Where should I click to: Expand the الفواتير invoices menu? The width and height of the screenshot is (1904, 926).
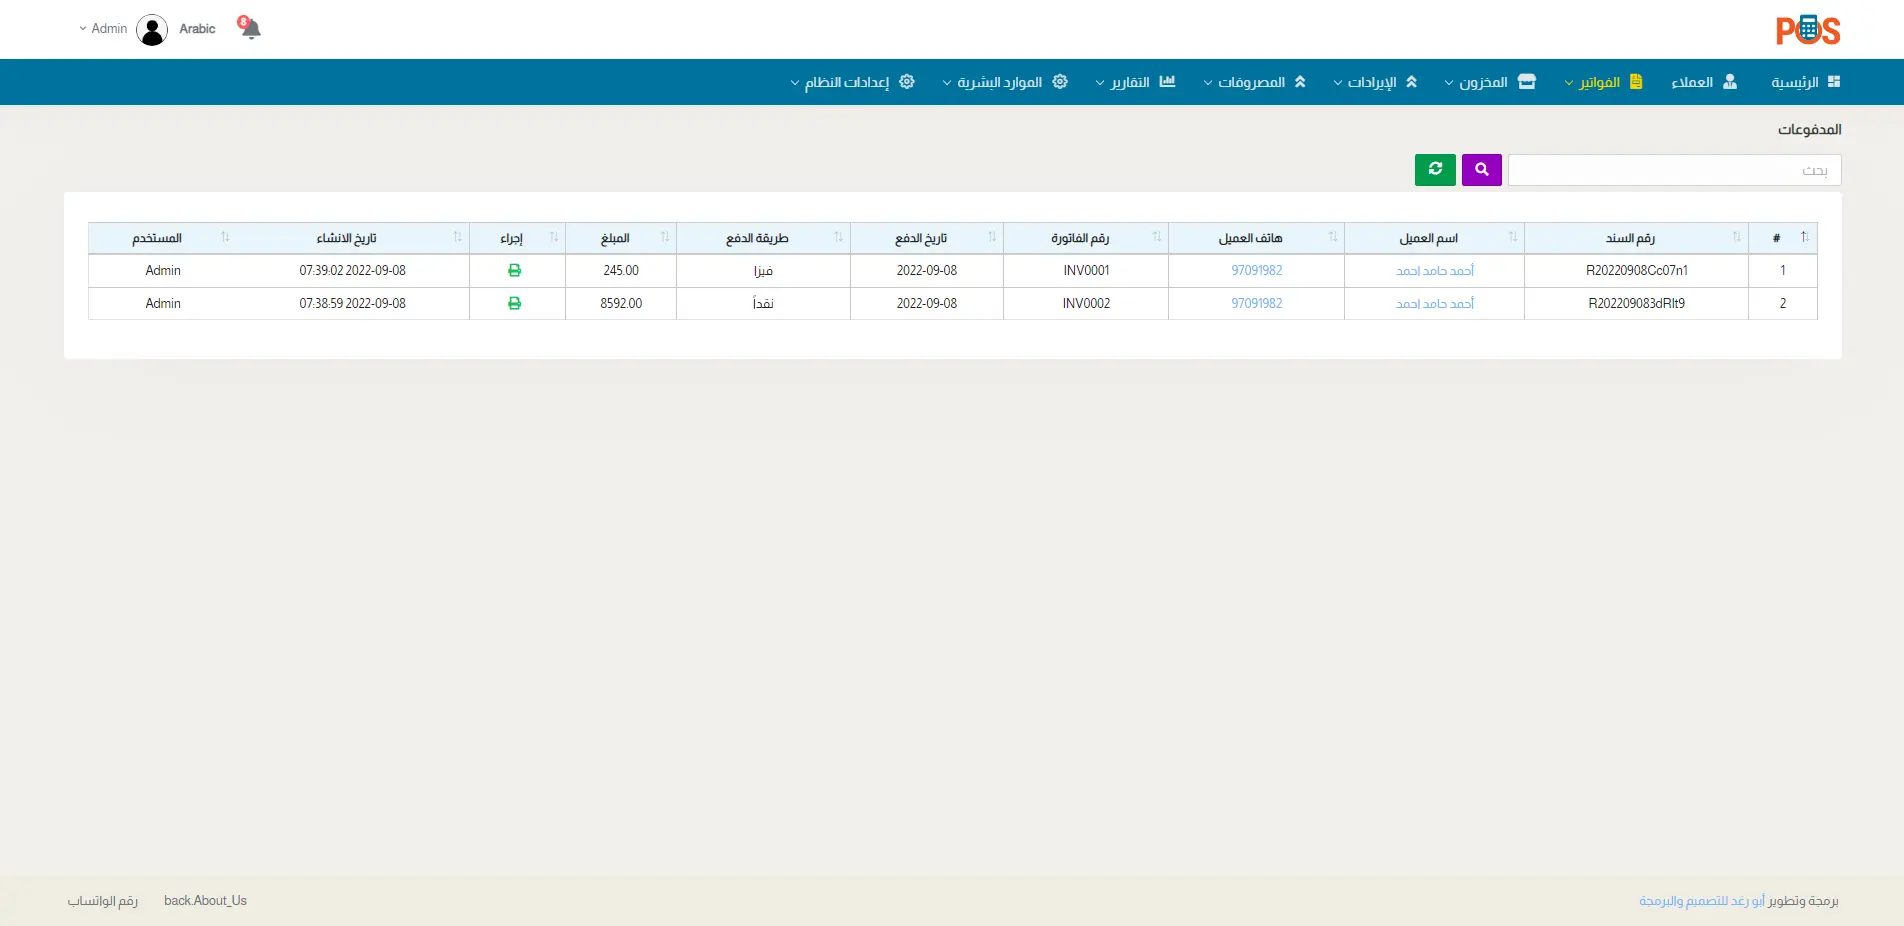[x=1603, y=82]
